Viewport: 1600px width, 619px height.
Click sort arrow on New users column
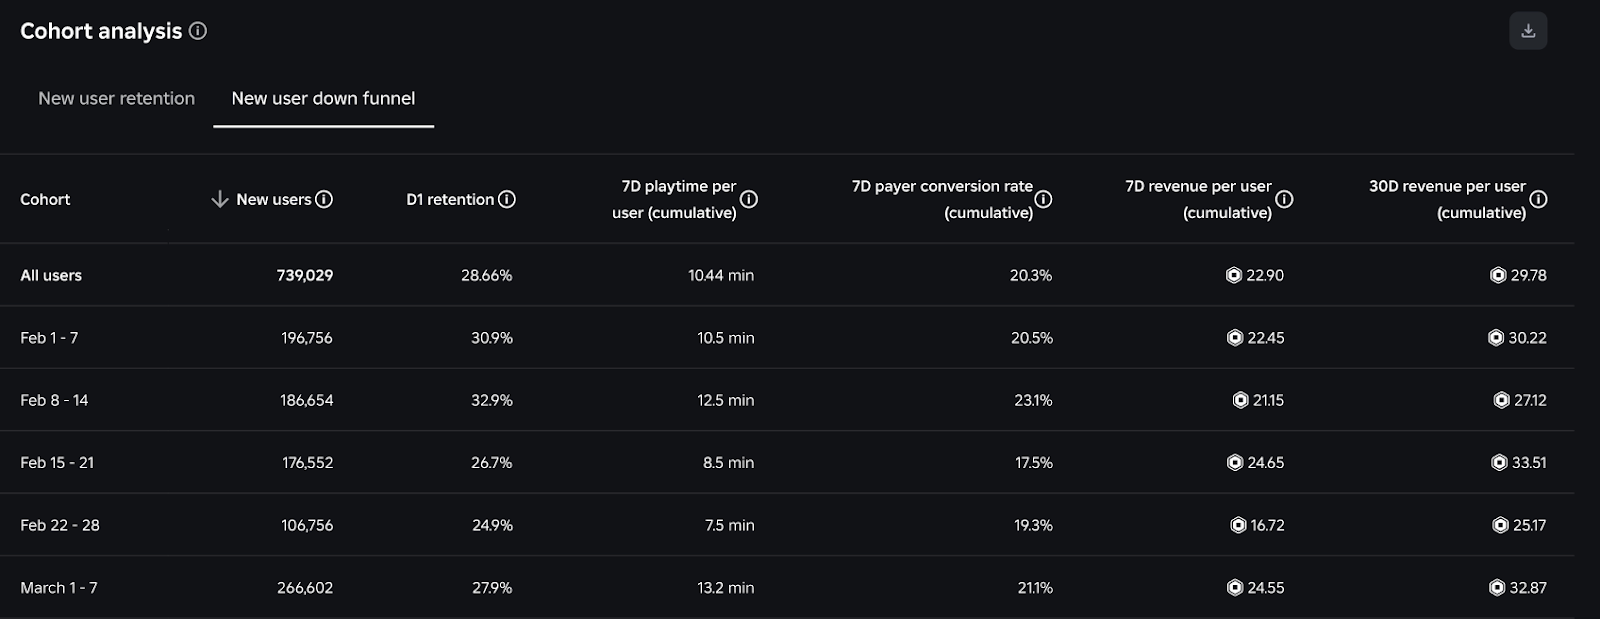coord(220,199)
